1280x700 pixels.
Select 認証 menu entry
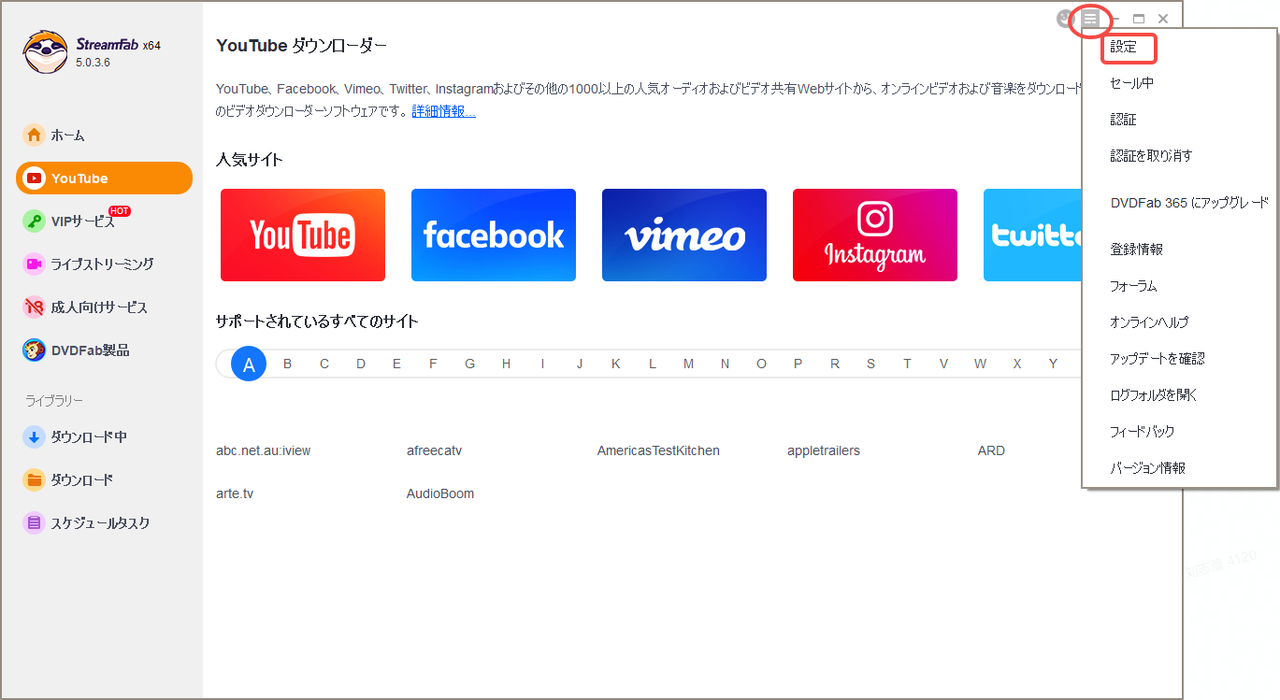click(x=1124, y=119)
